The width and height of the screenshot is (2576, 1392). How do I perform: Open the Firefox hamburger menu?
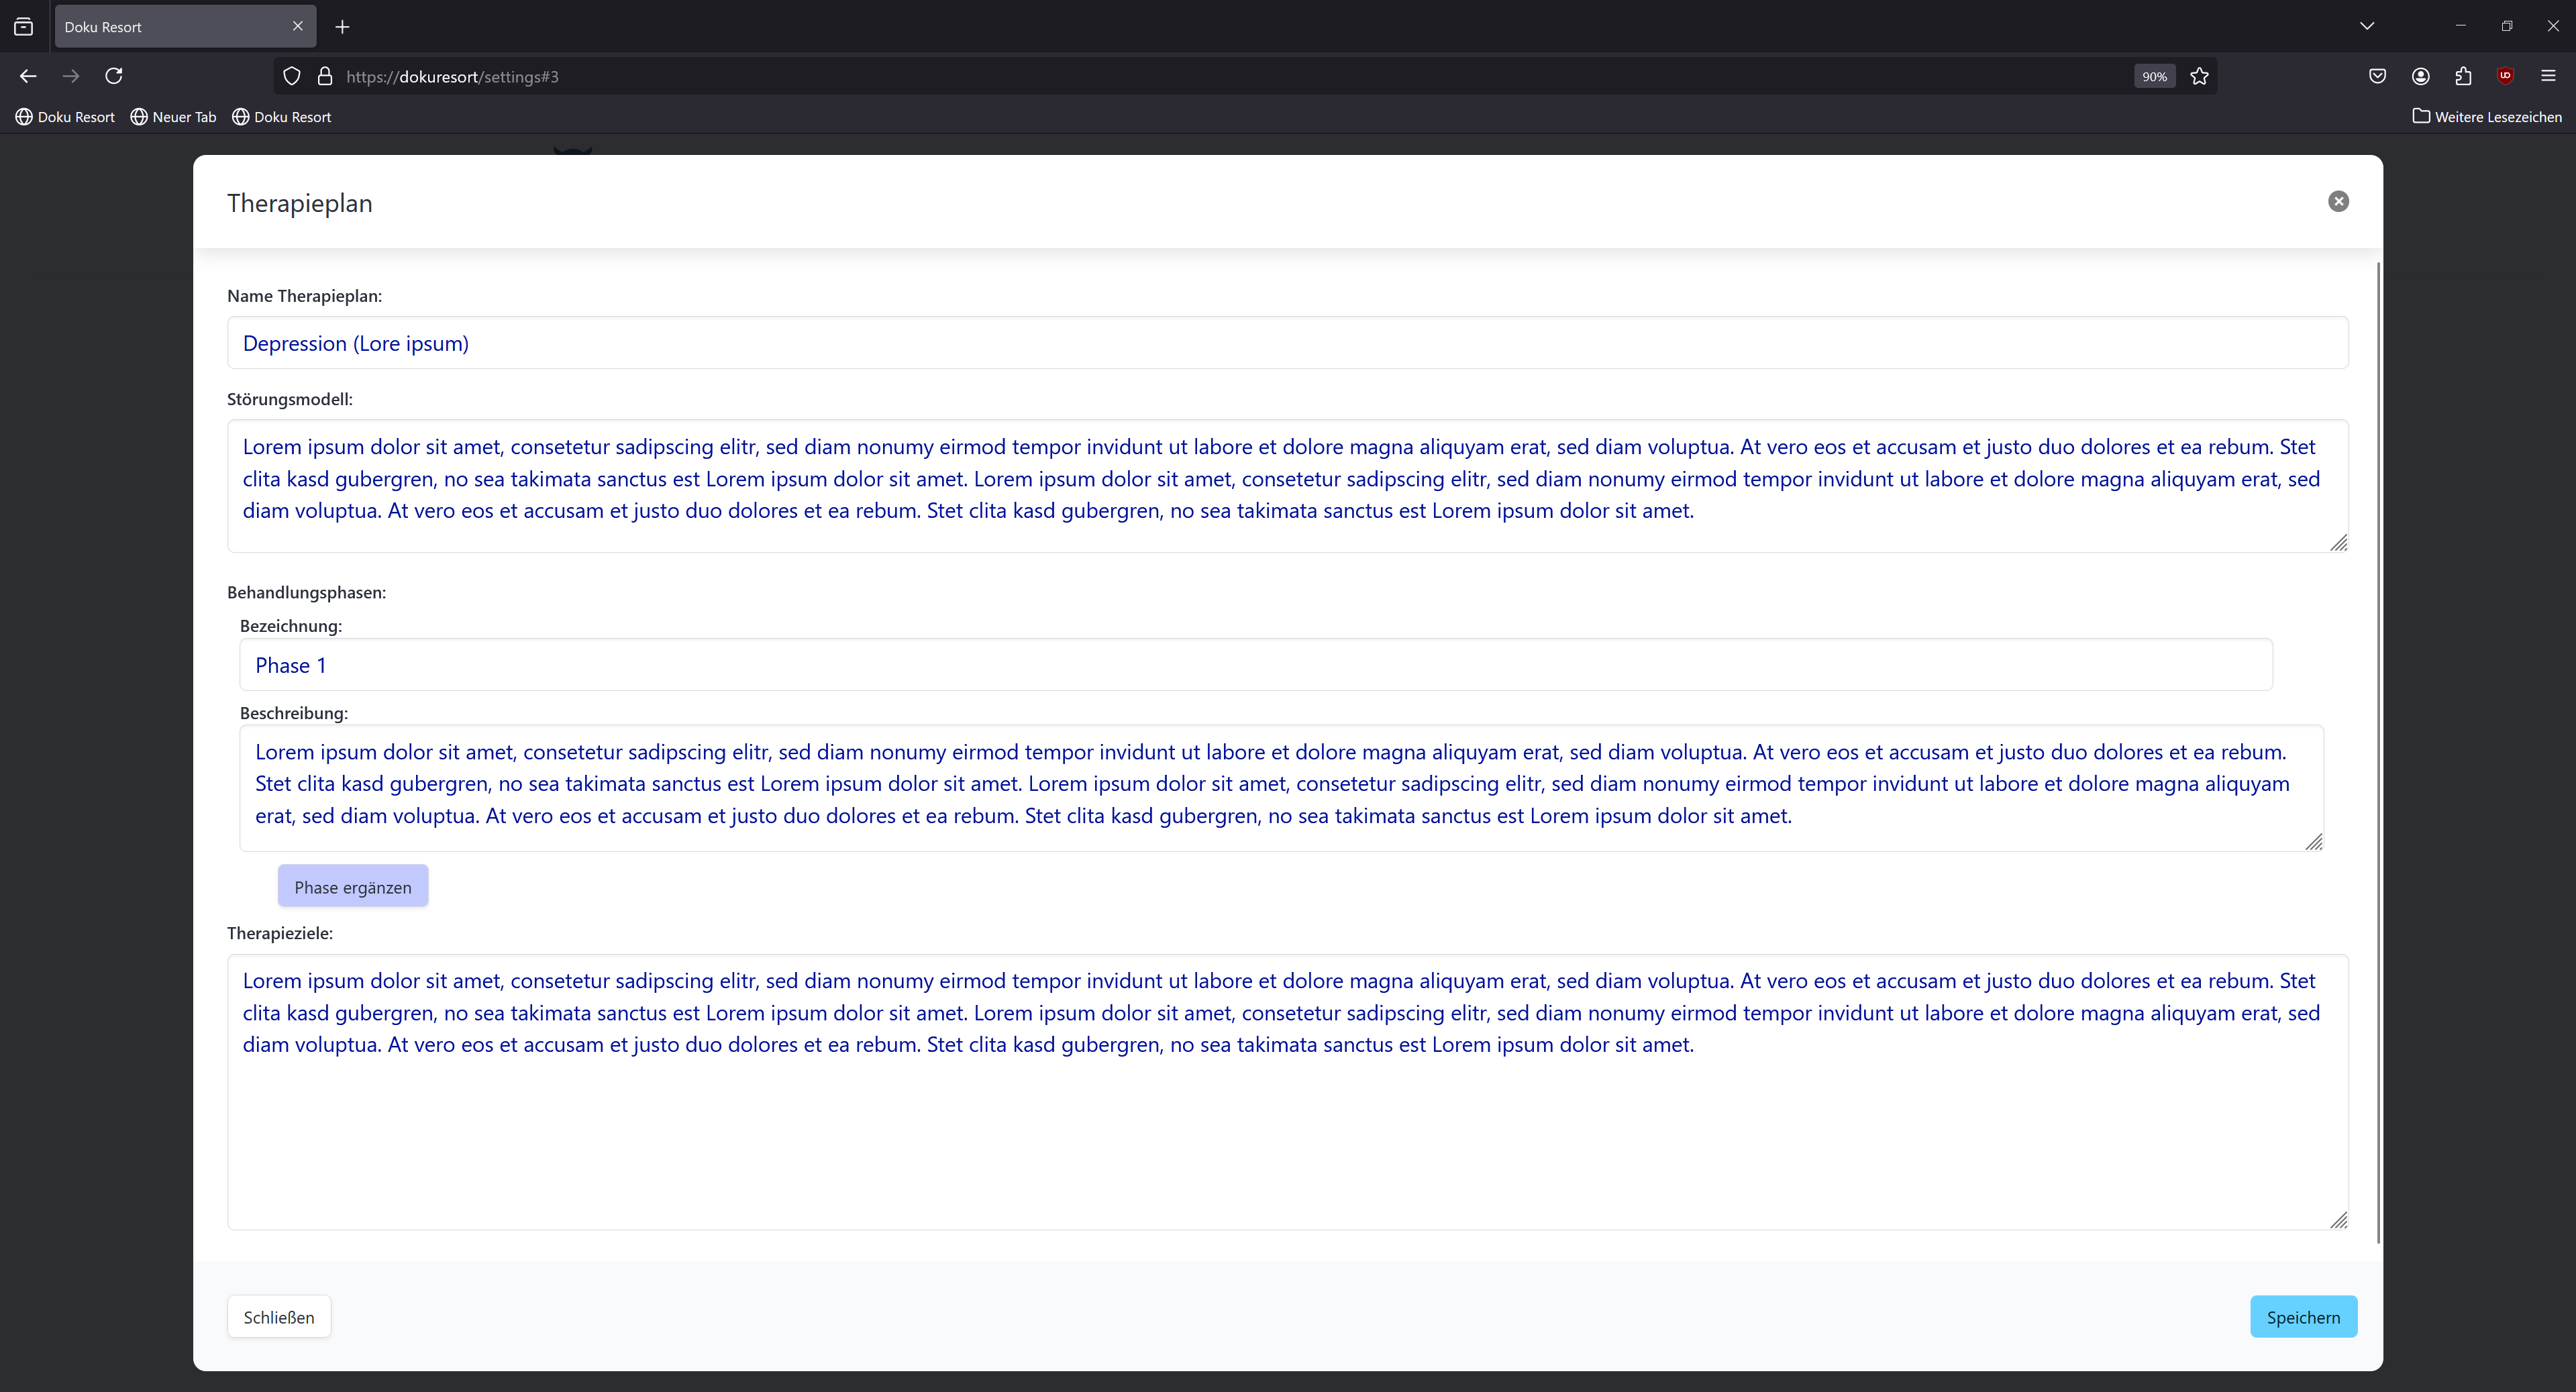click(2548, 76)
